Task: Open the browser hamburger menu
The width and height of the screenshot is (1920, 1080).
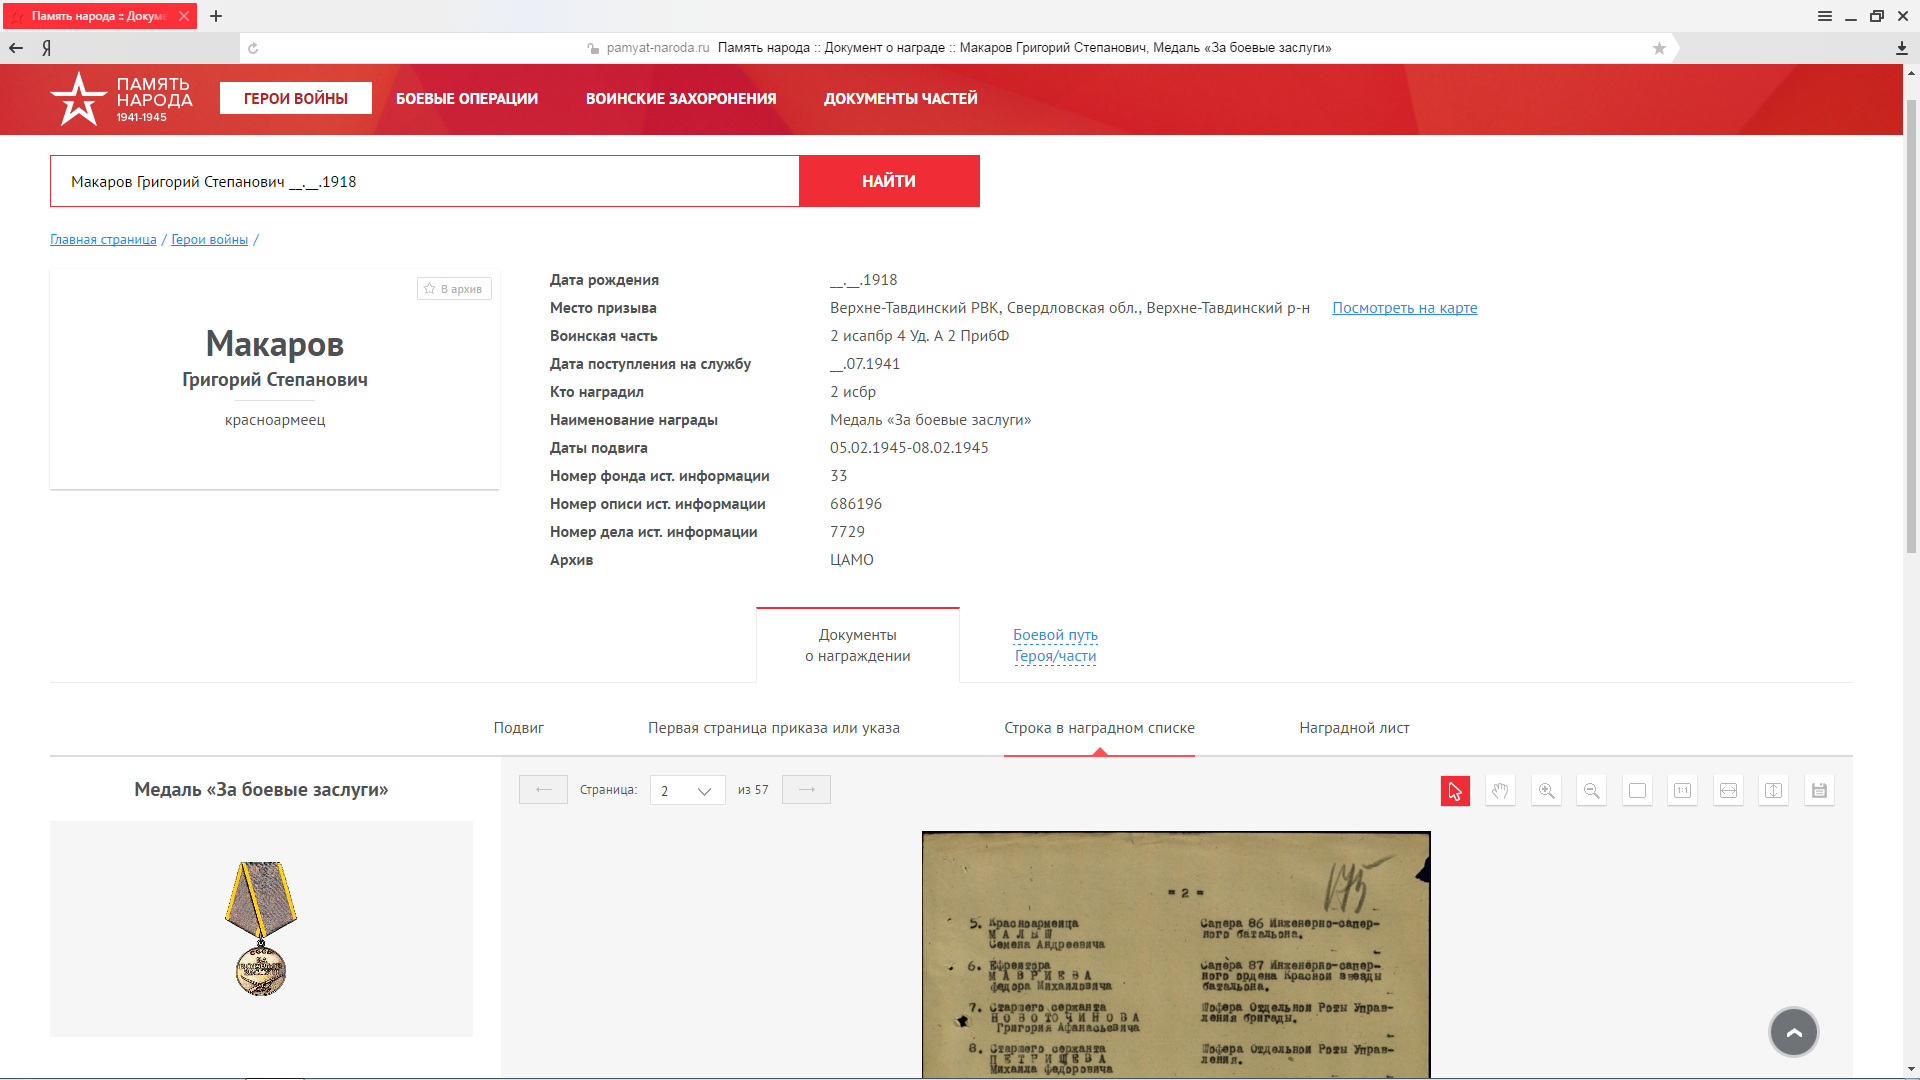Action: [x=1825, y=16]
